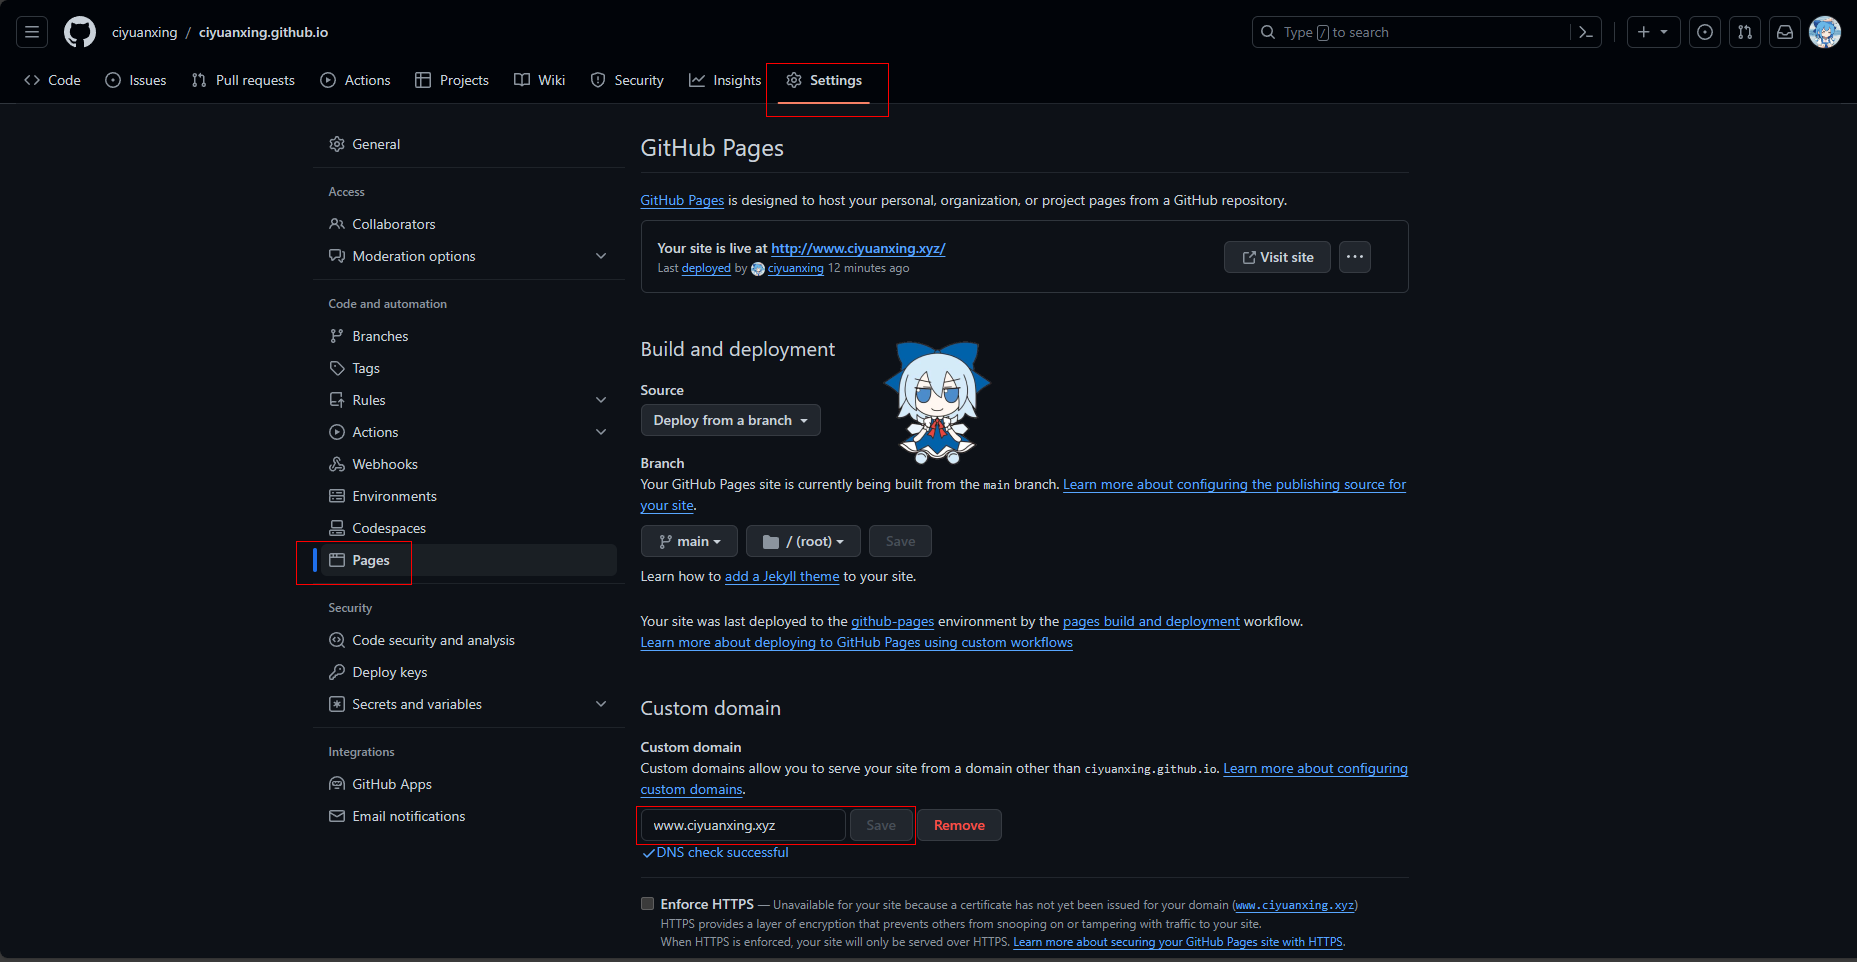Switch to the Insights tab
This screenshot has height=962, width=1857.
coord(725,80)
